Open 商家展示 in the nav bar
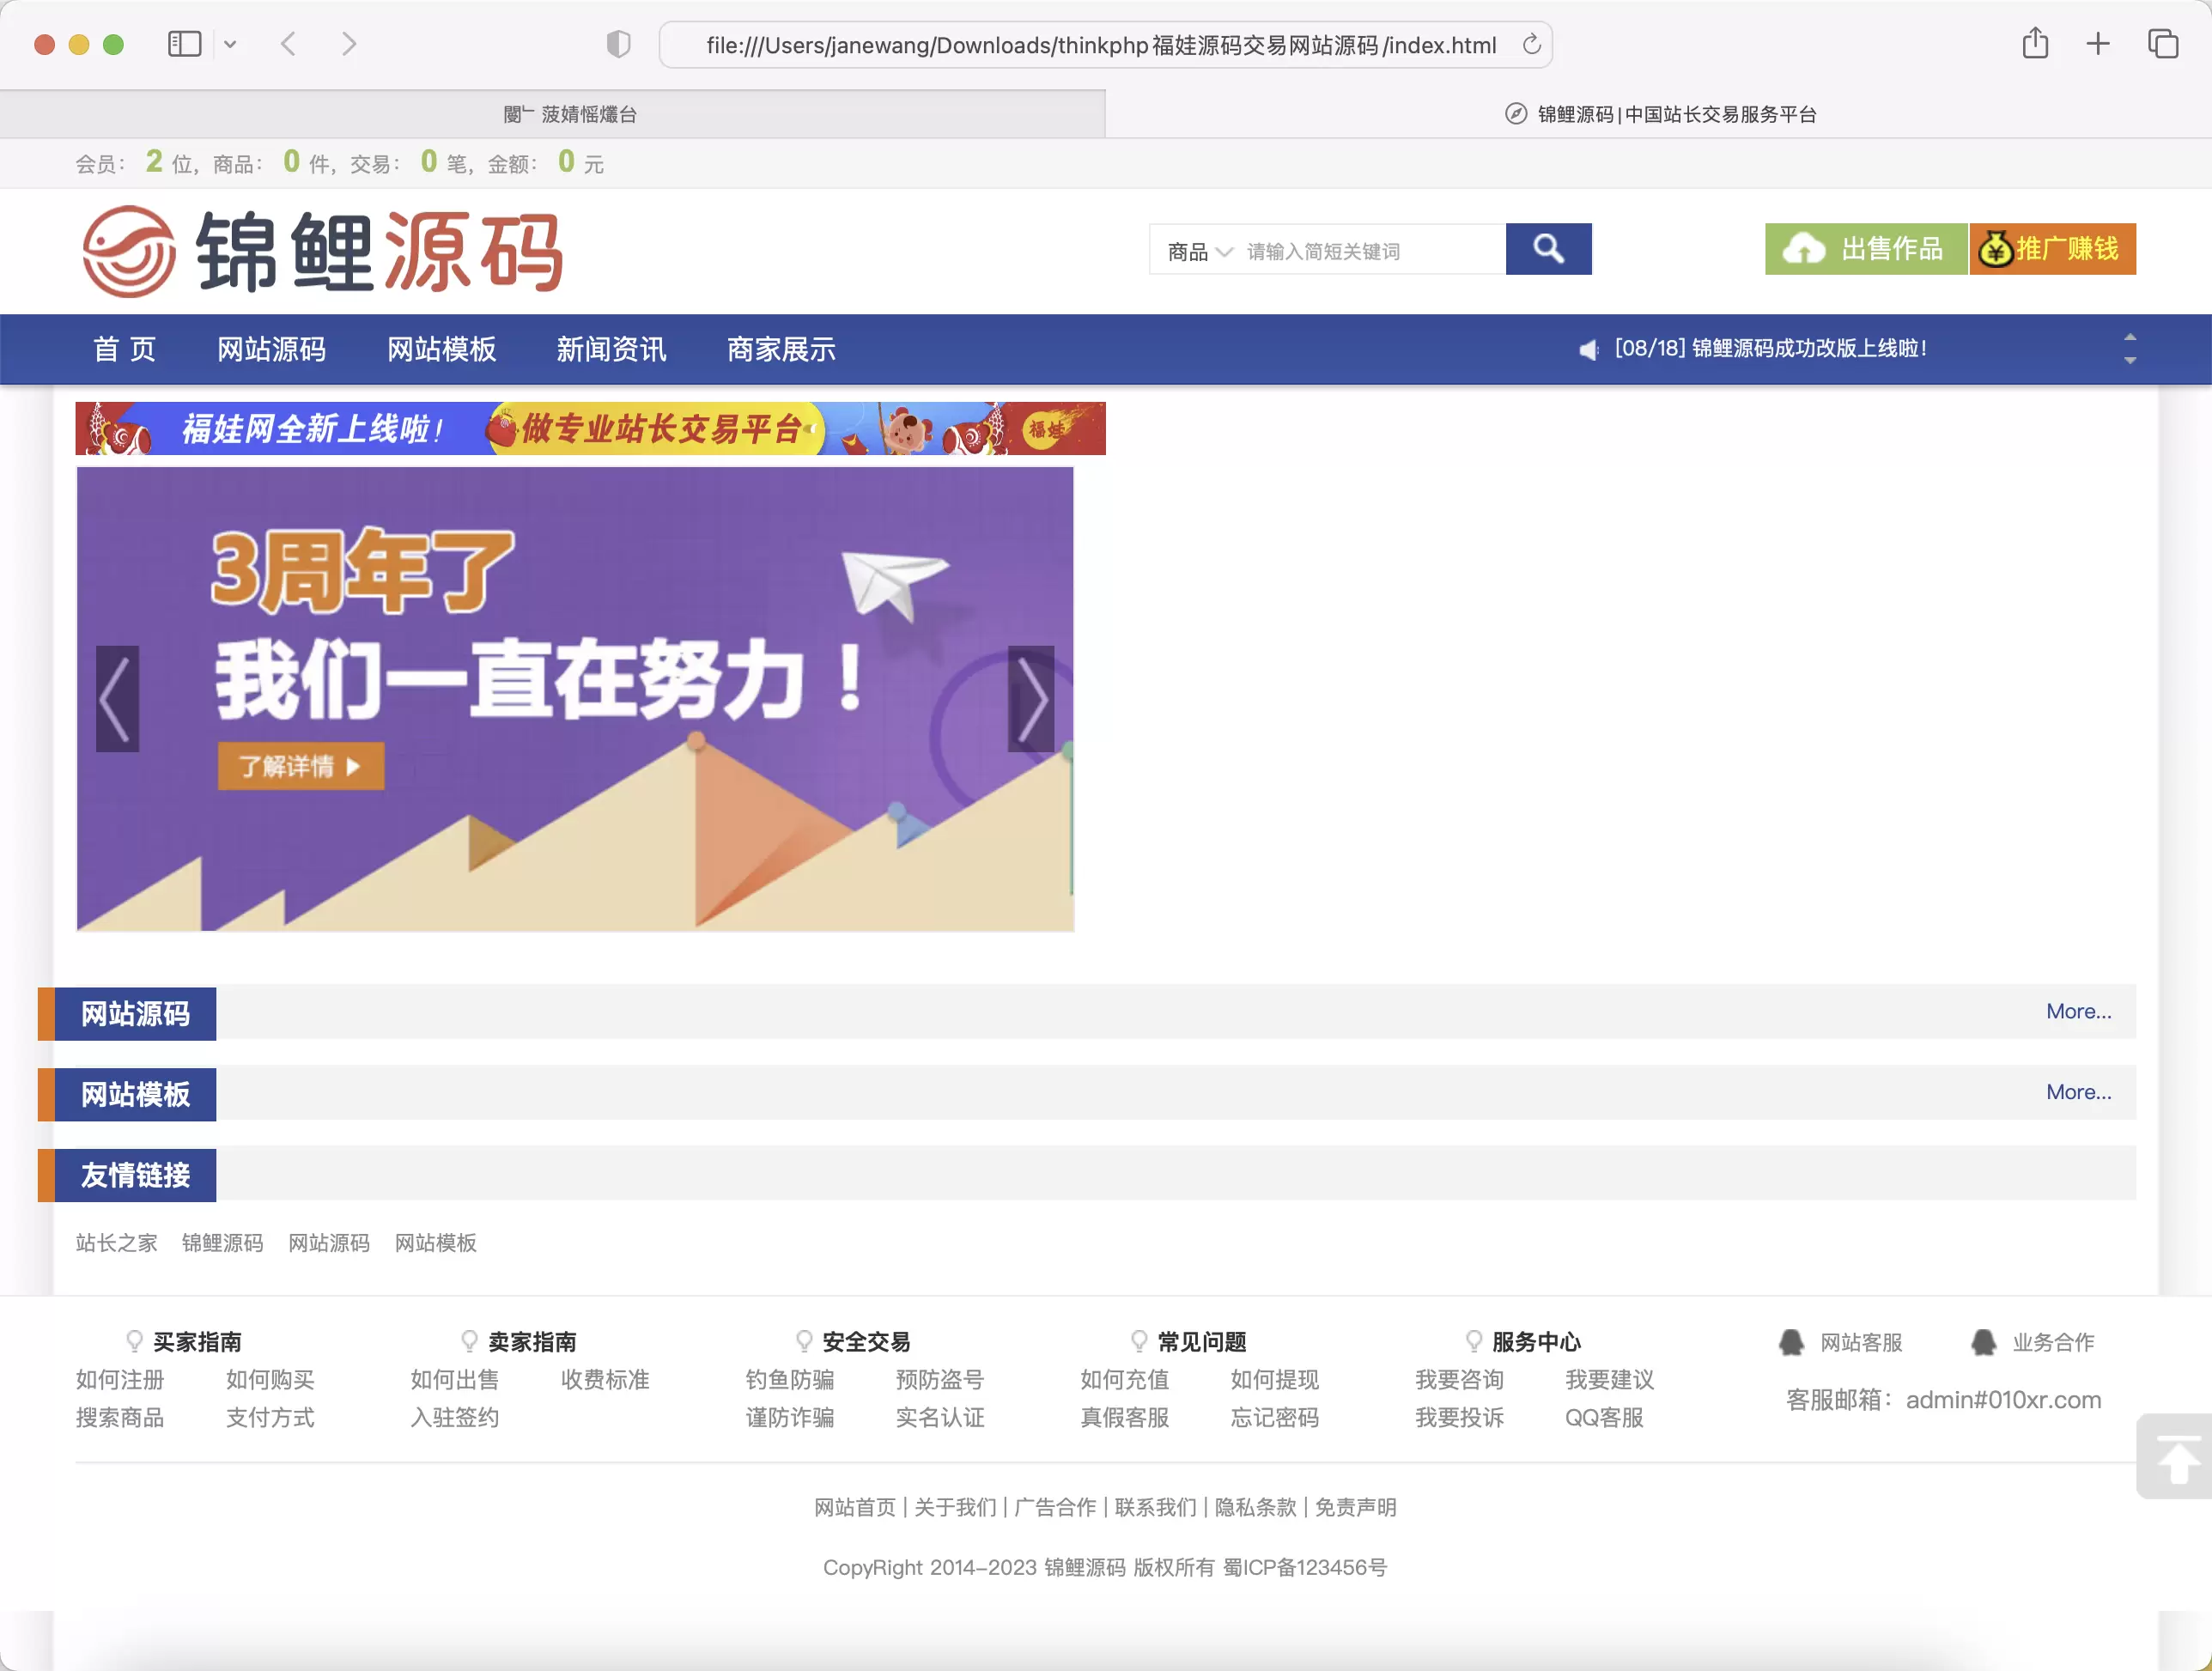 click(x=782, y=349)
